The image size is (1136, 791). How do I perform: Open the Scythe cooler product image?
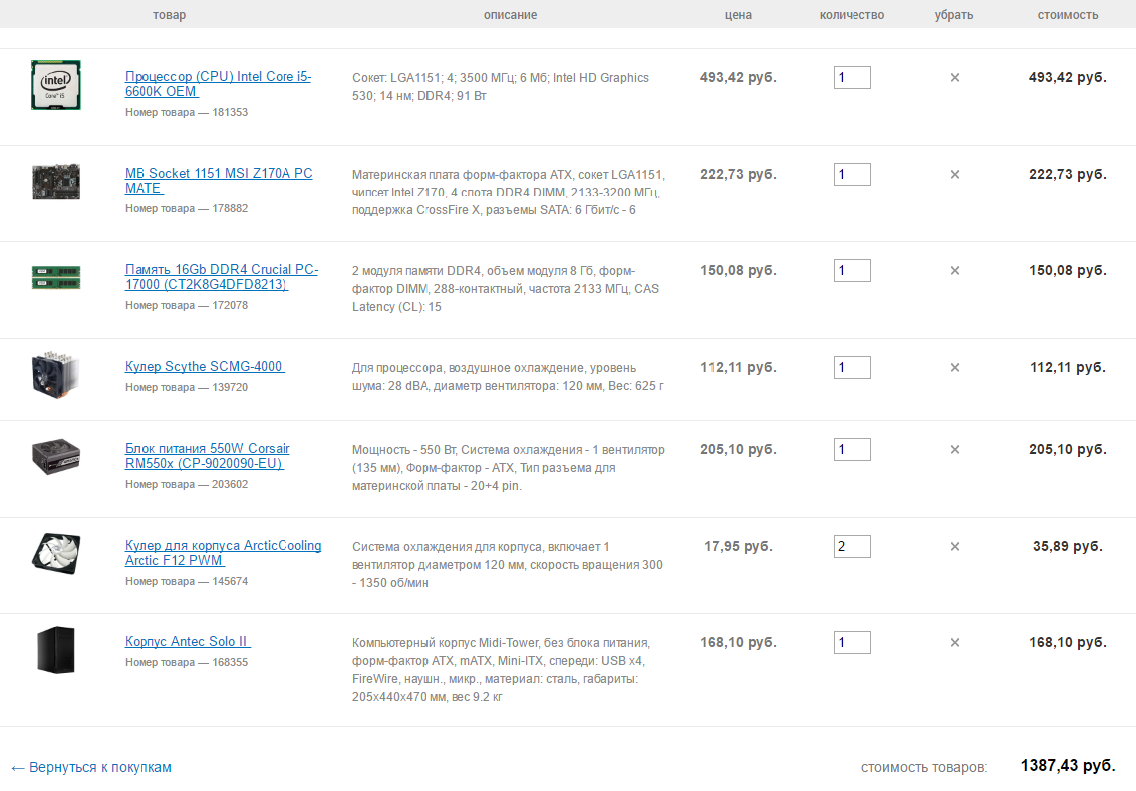[x=56, y=374]
